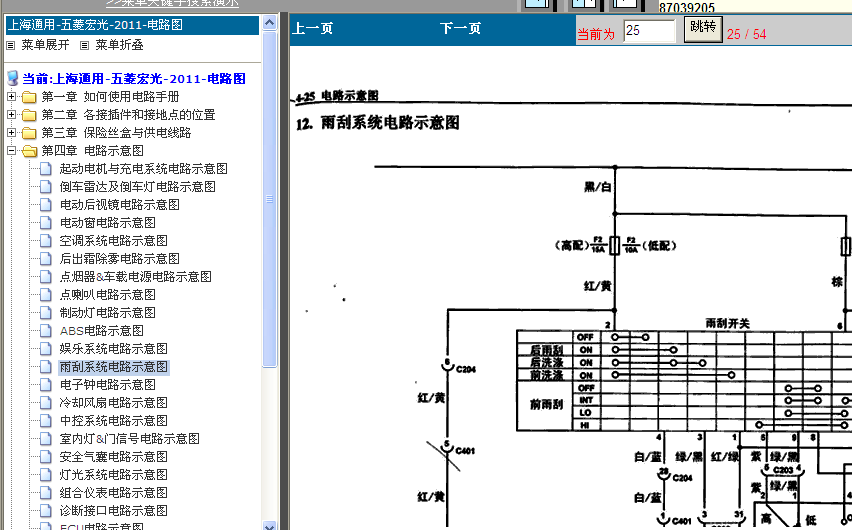Click folder icon of 第二章
852x530 pixels.
(29, 115)
